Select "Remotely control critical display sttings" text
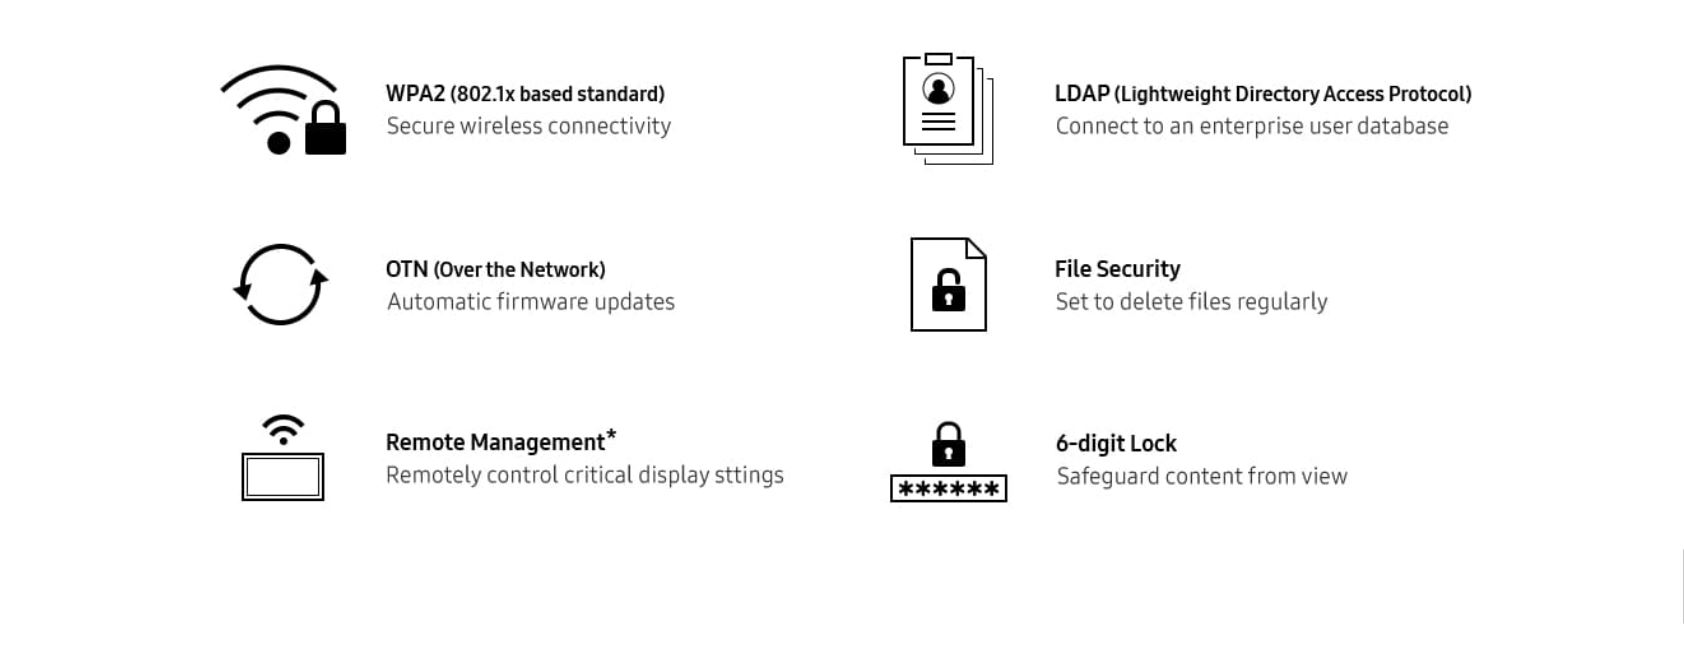The width and height of the screenshot is (1684, 654). click(x=584, y=475)
